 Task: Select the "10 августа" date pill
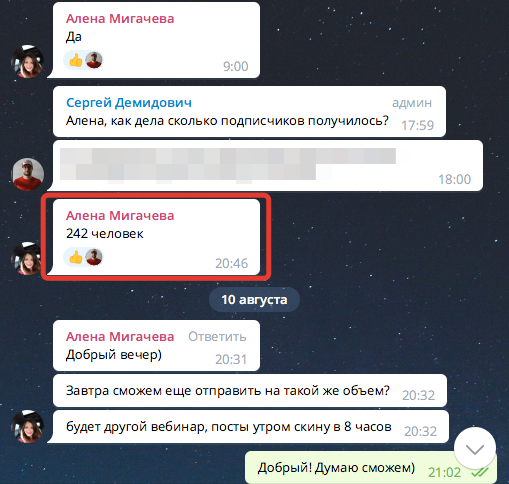click(x=254, y=299)
